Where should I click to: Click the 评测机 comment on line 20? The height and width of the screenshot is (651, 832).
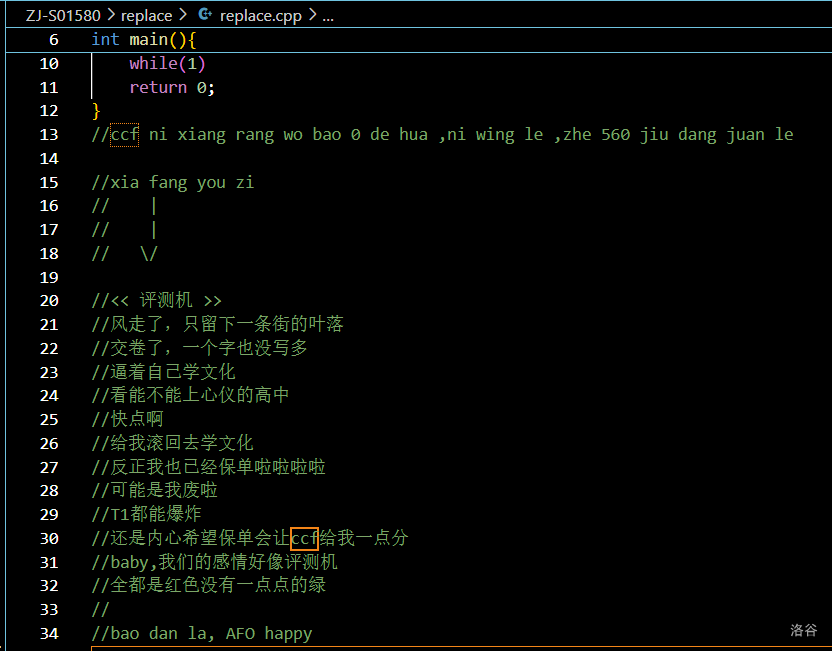(x=157, y=301)
